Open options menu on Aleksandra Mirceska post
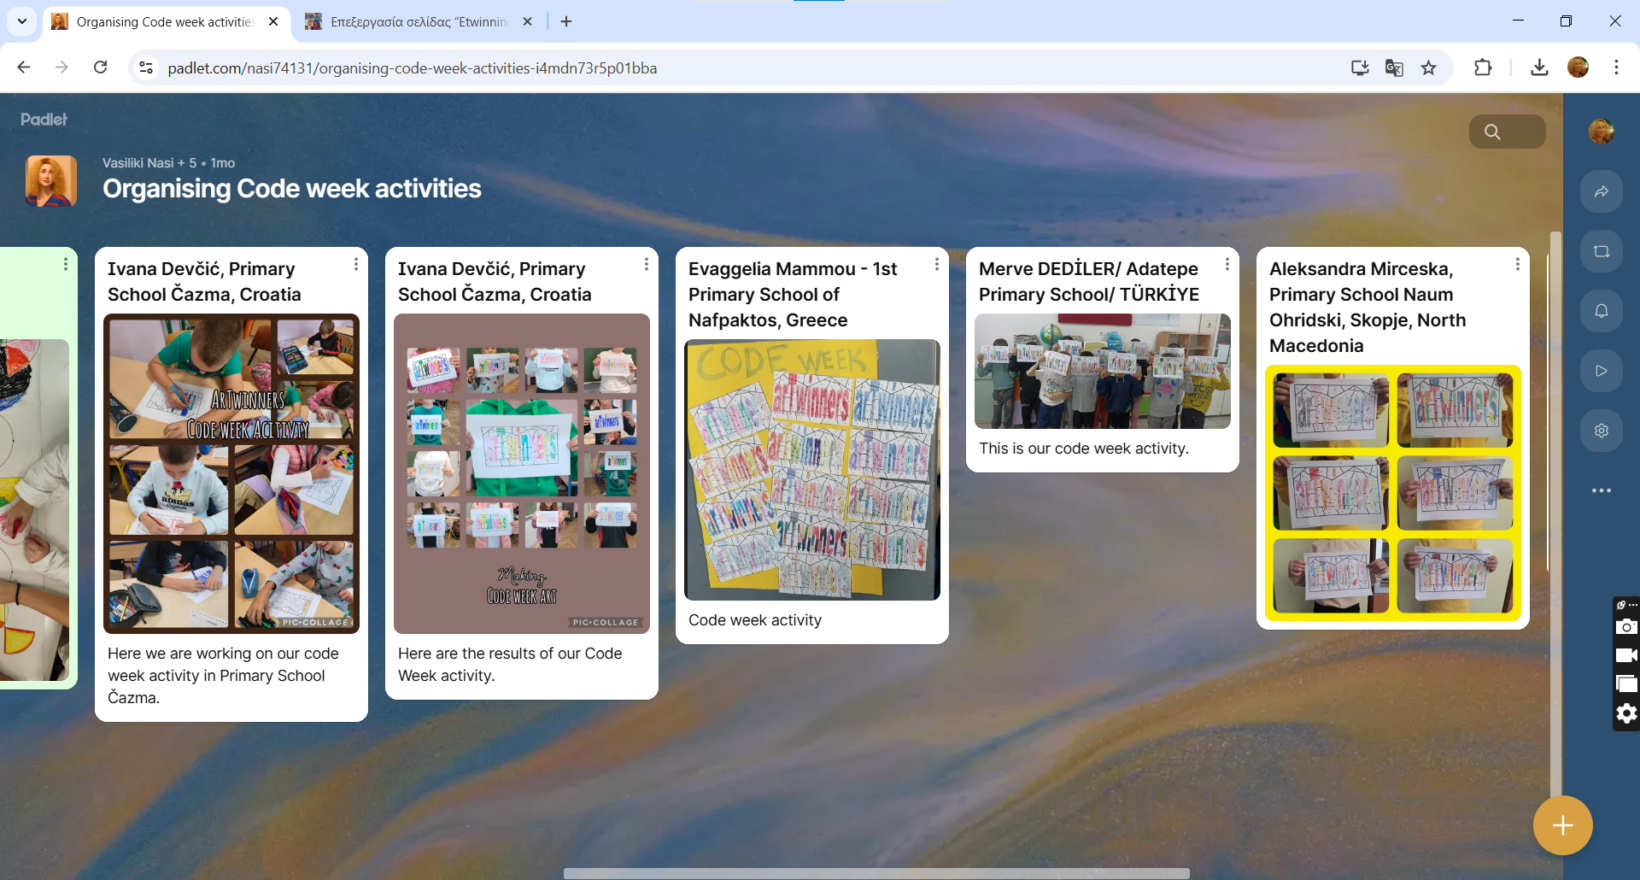This screenshot has width=1640, height=880. point(1517,265)
